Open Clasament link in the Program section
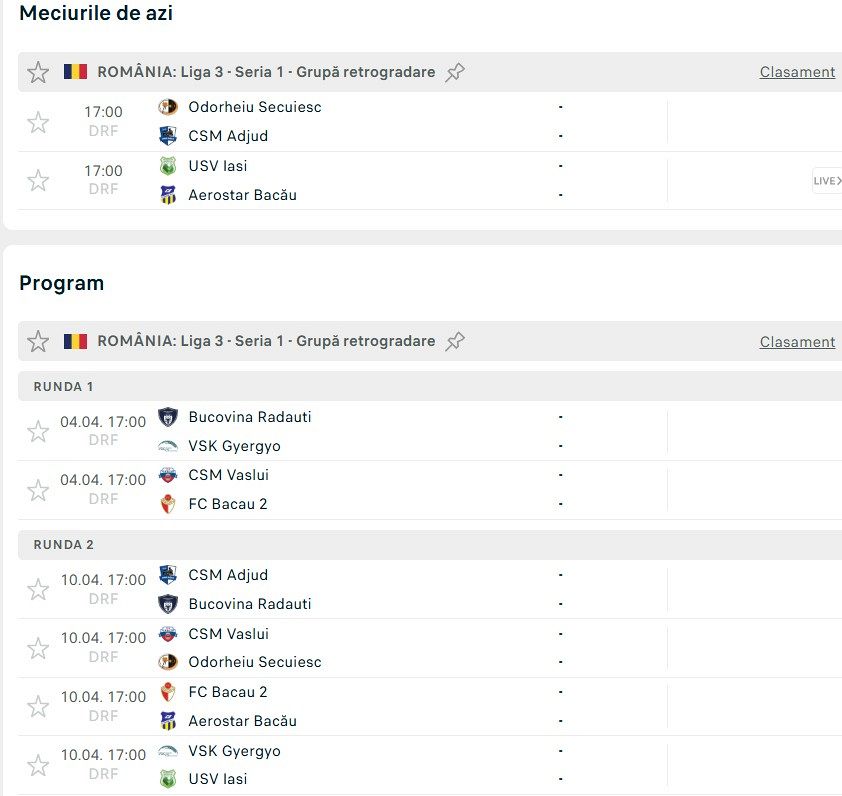Image resolution: width=842 pixels, height=796 pixels. click(x=797, y=342)
